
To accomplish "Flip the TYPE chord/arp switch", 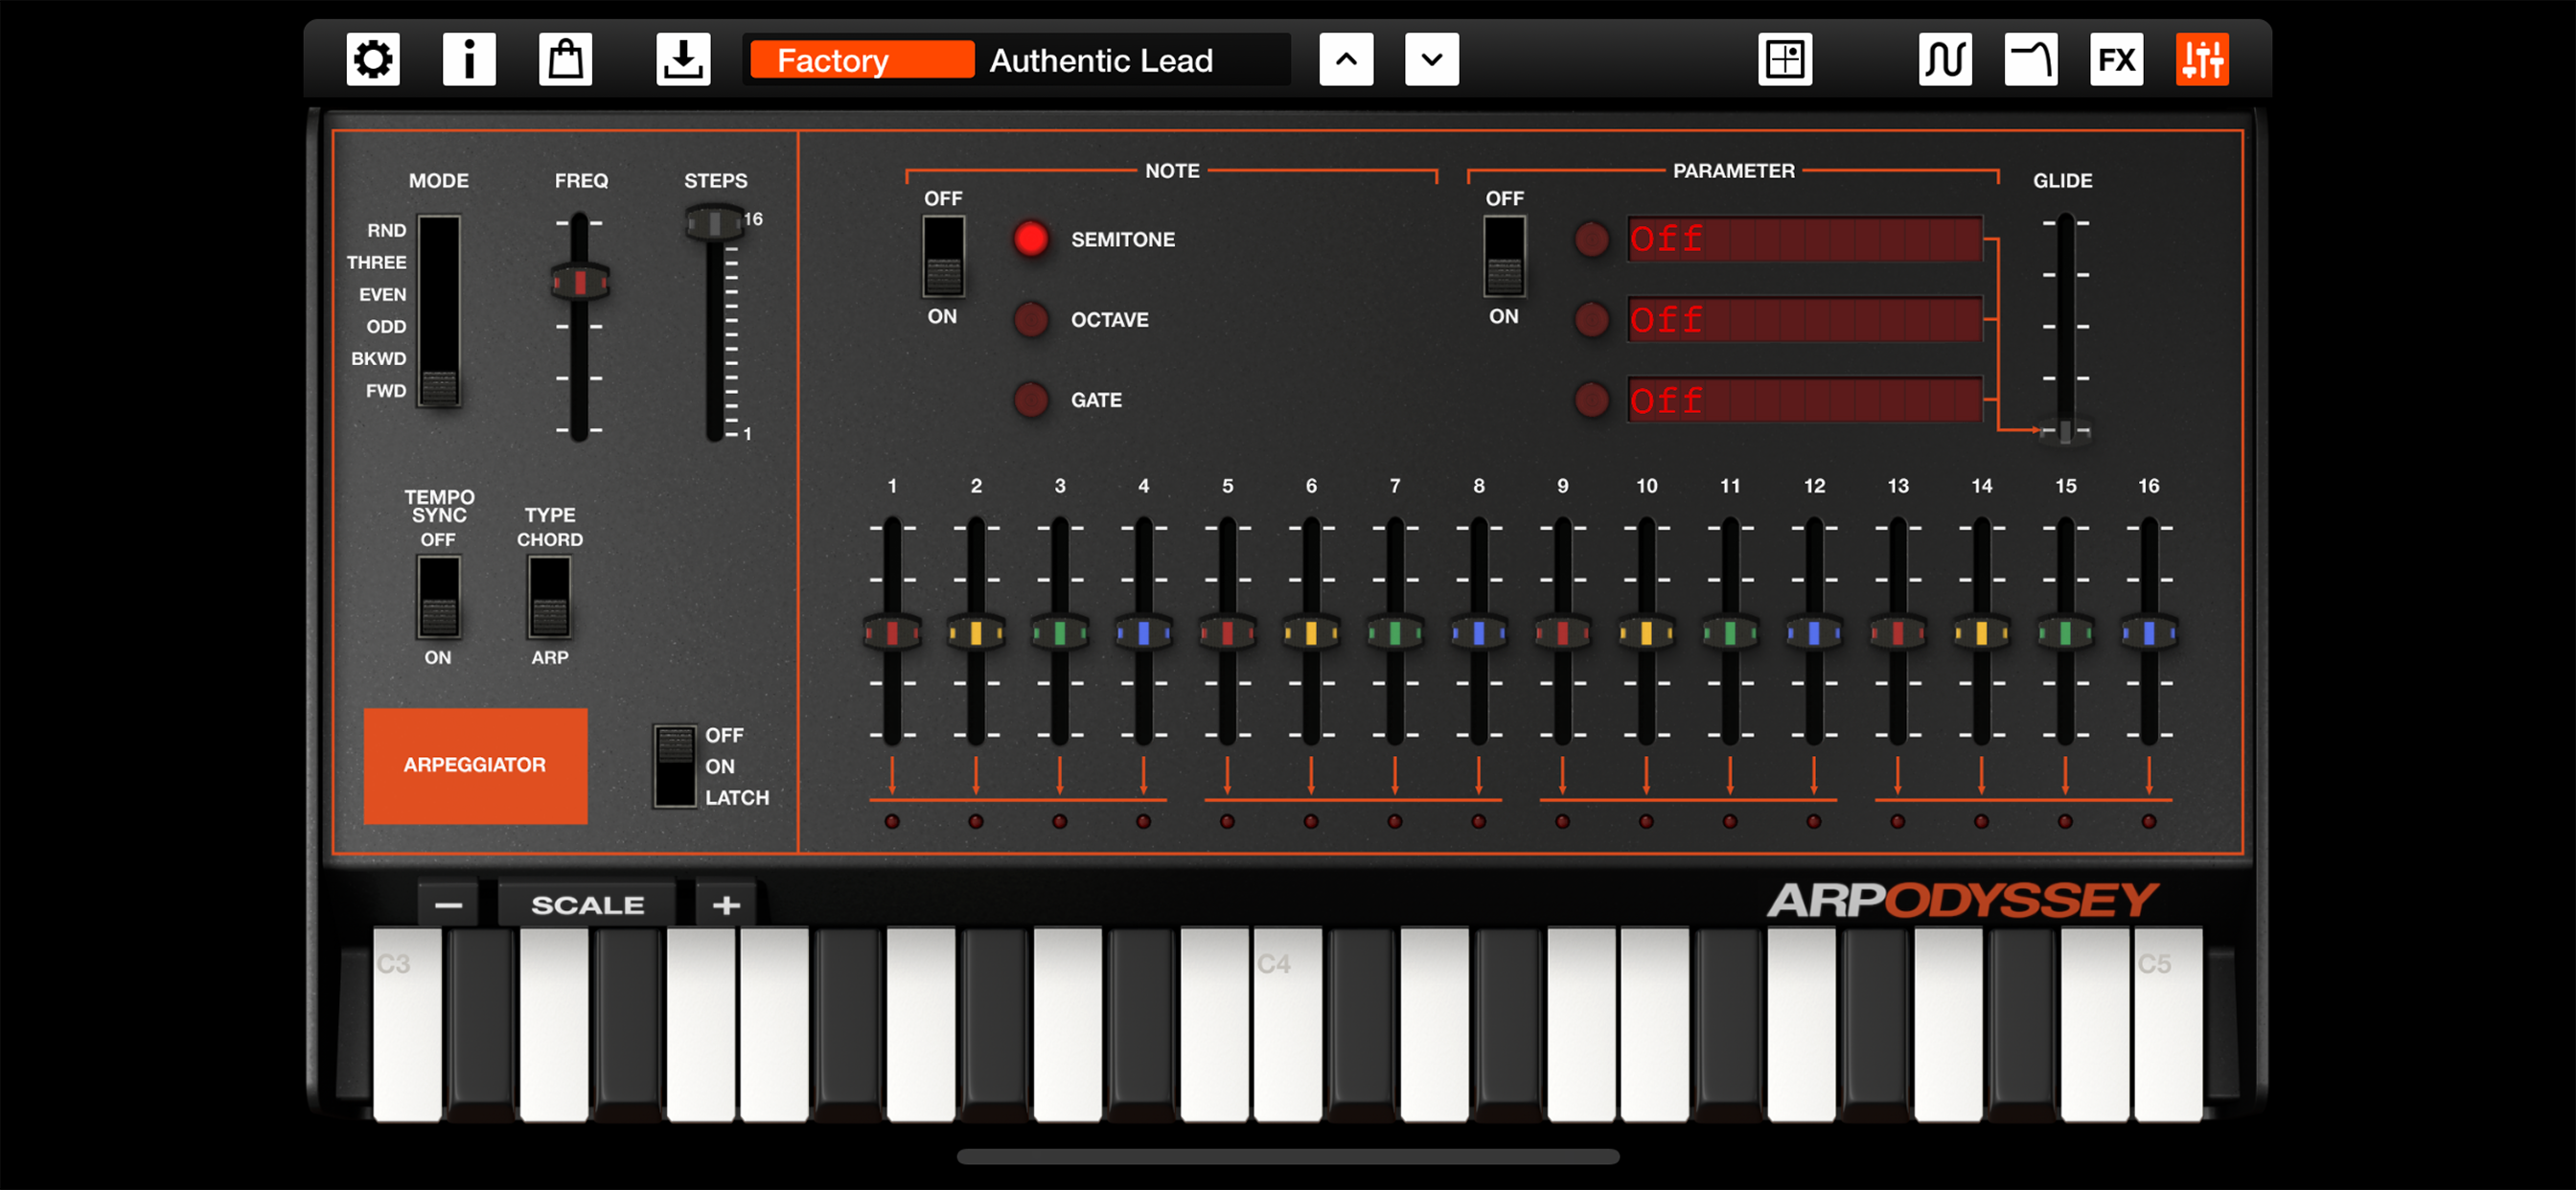I will 549,598.
